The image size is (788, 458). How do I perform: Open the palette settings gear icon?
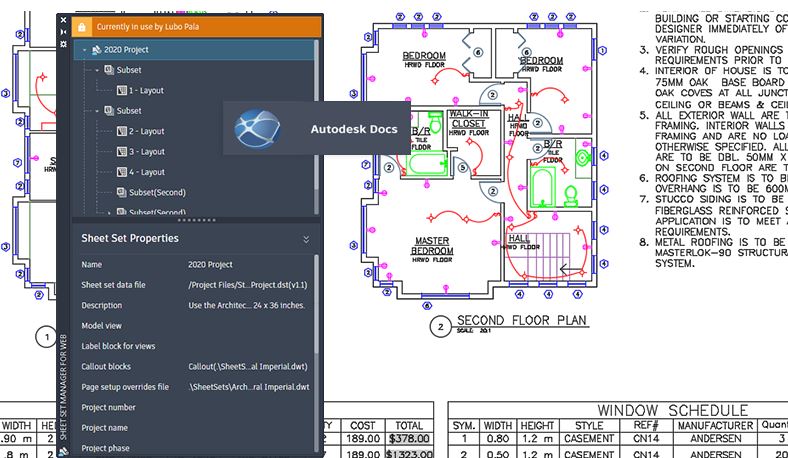64,45
